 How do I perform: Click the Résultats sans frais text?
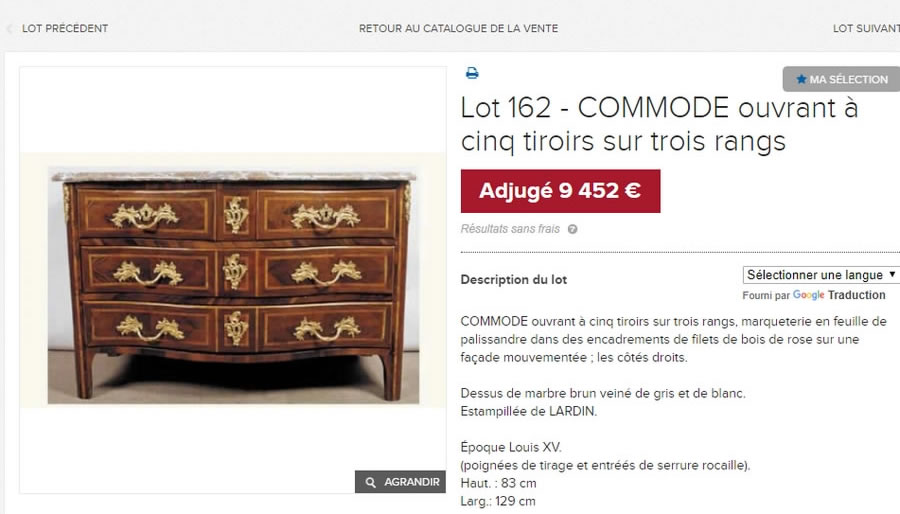pos(510,229)
